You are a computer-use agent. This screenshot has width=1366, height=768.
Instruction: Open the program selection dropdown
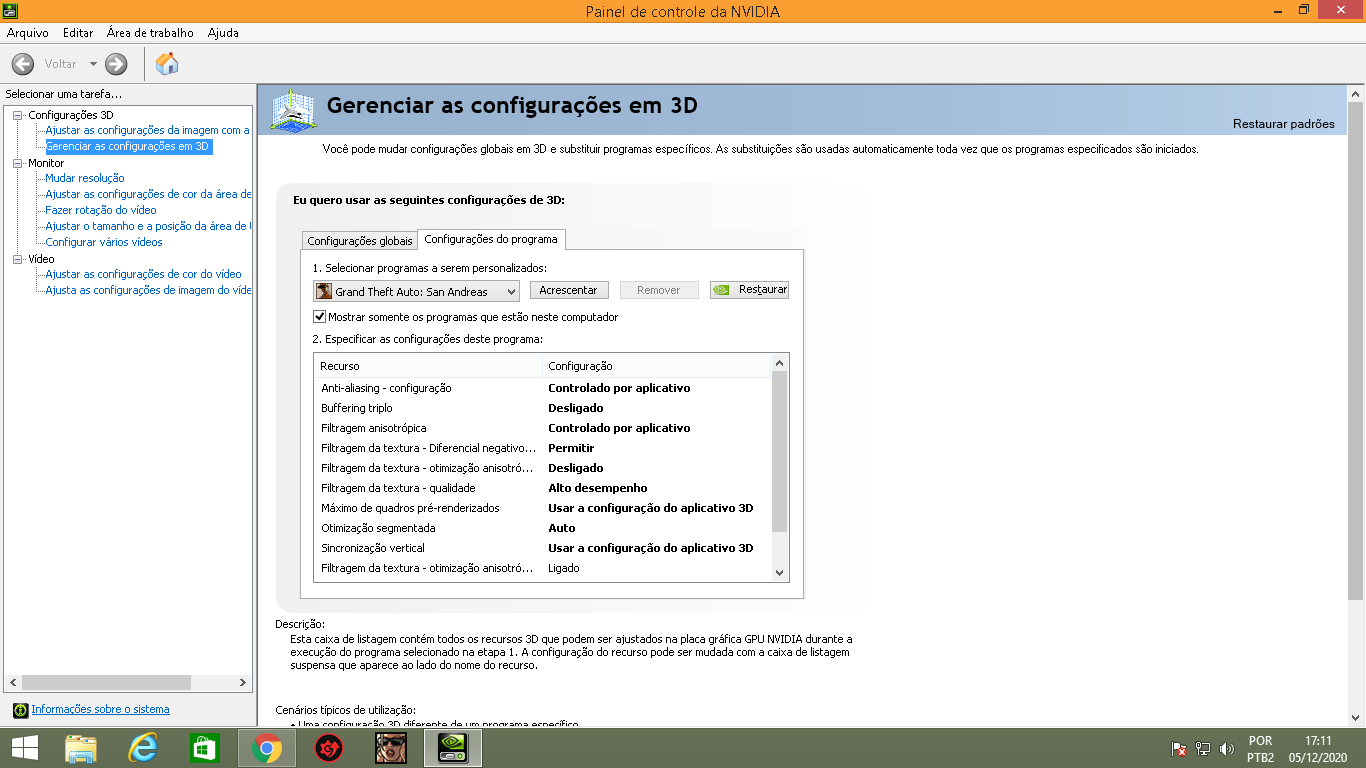point(417,291)
